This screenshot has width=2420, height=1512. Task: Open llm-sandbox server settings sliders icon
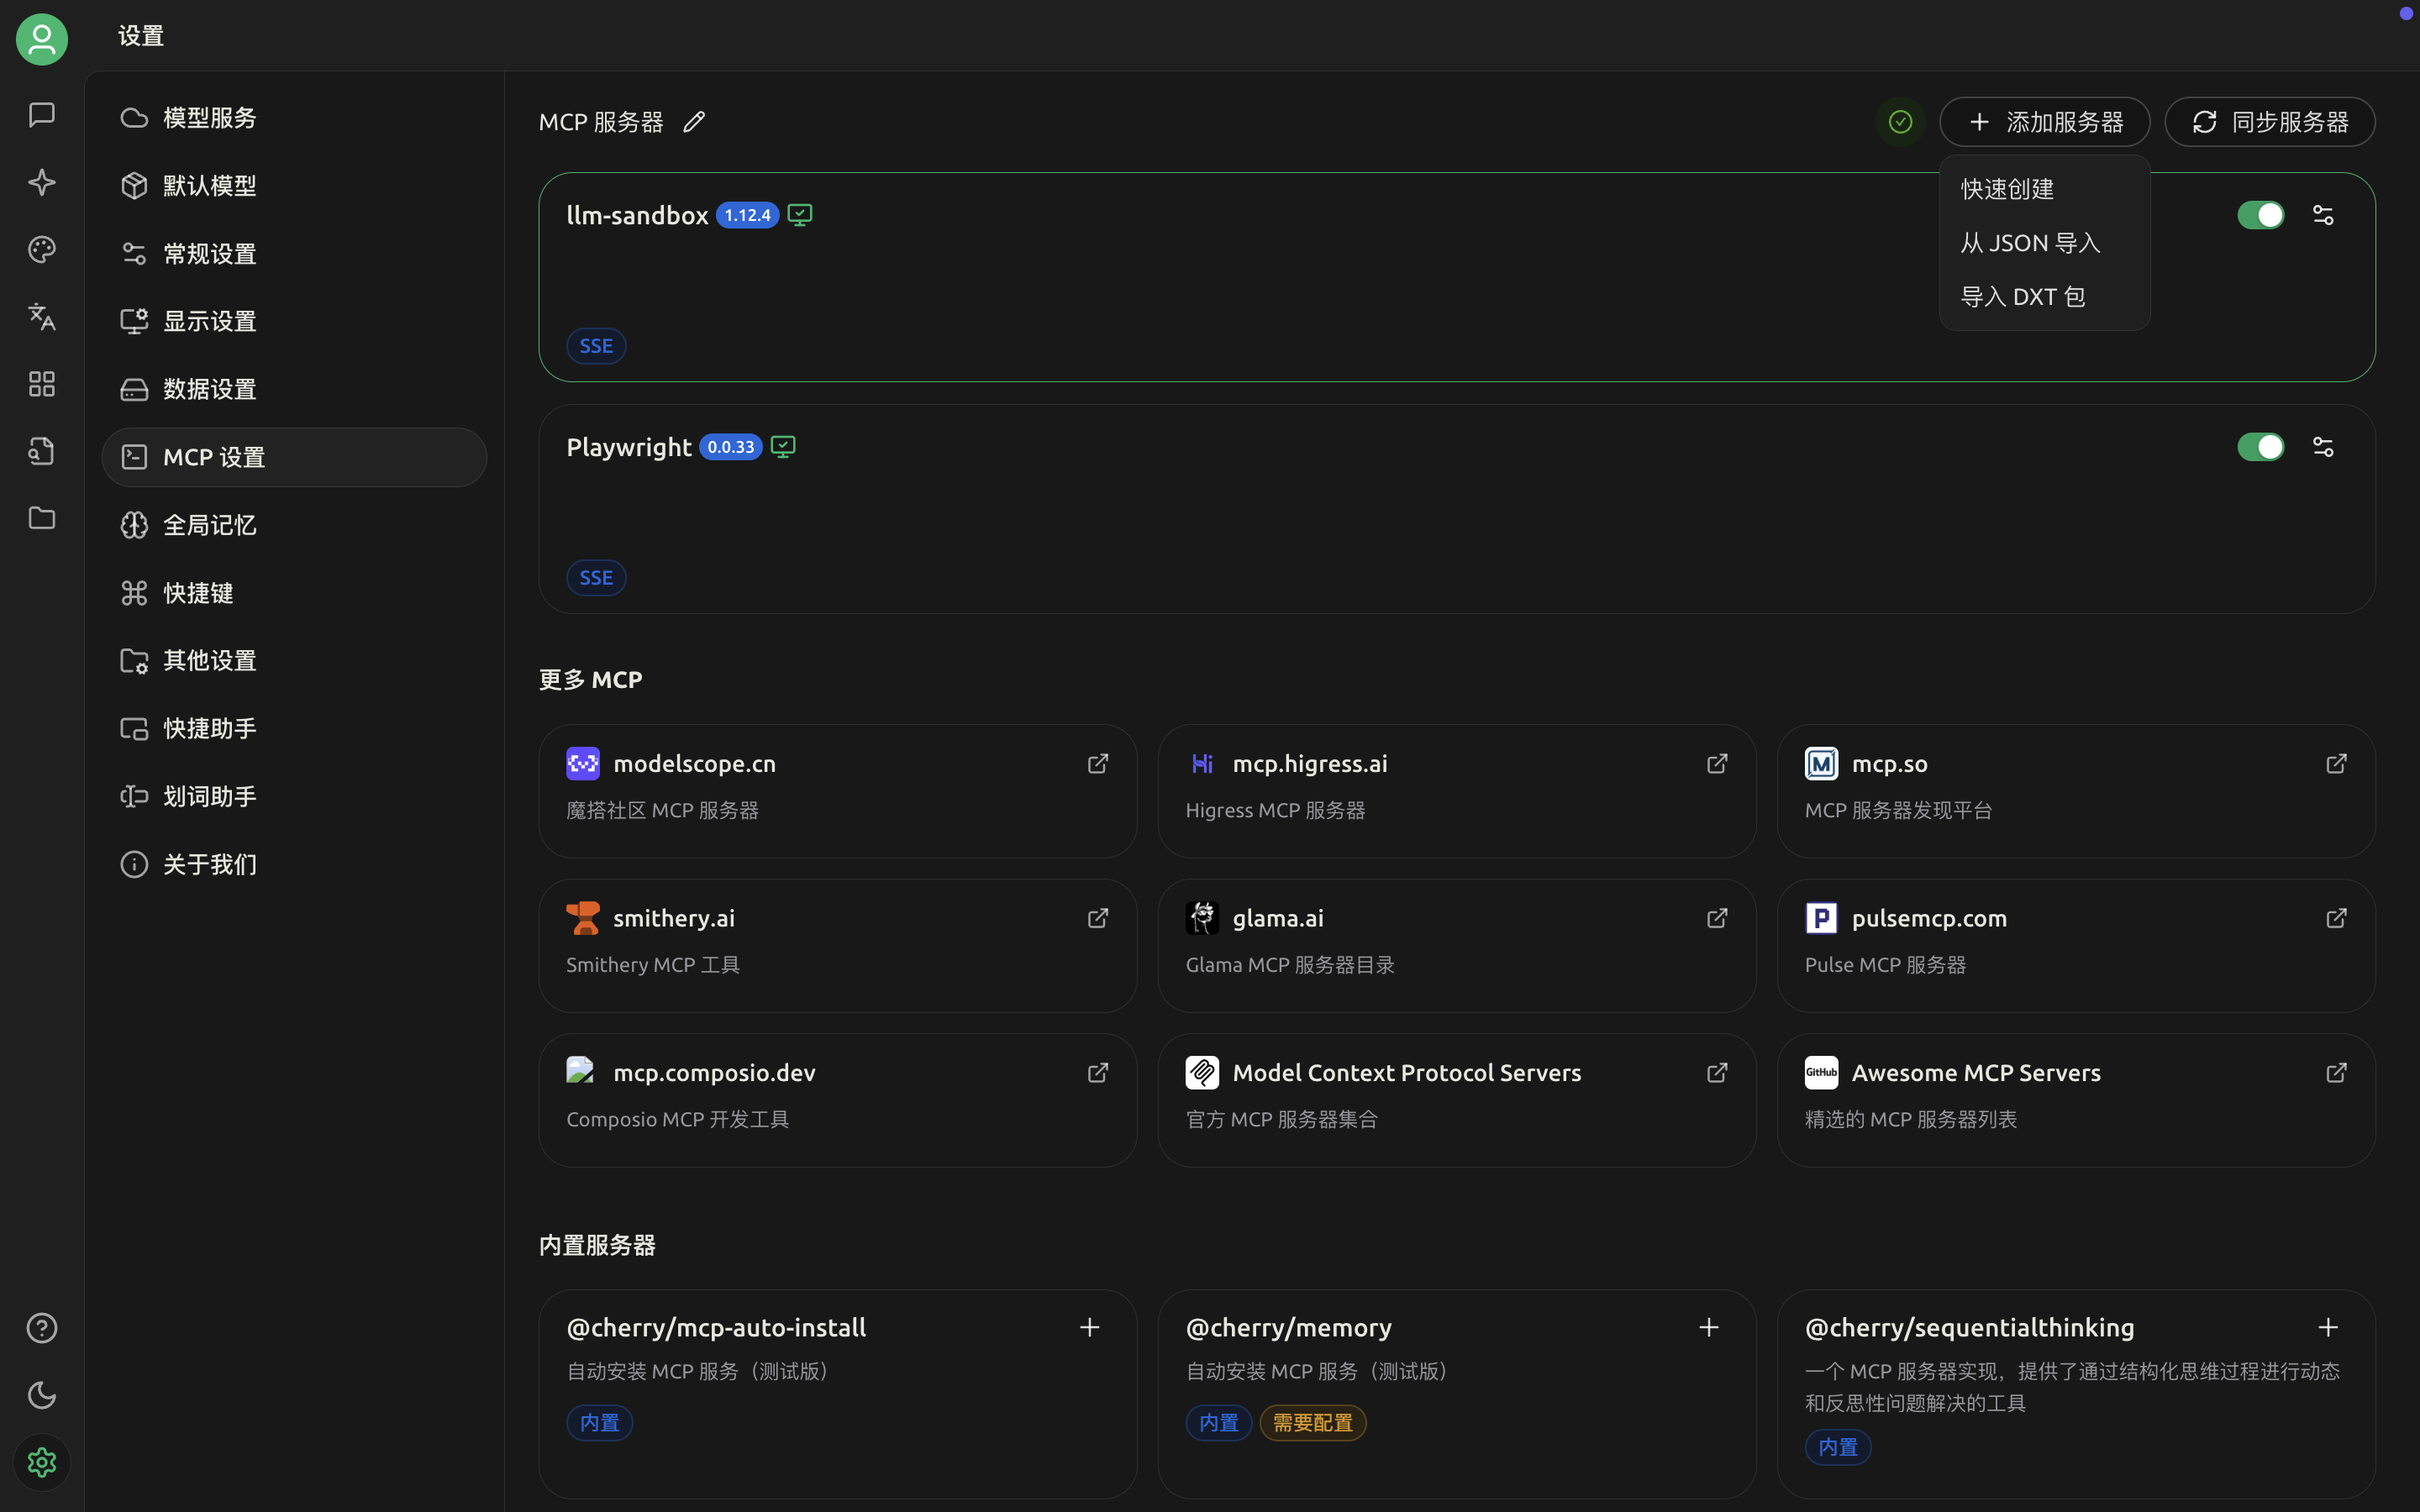tap(2323, 215)
